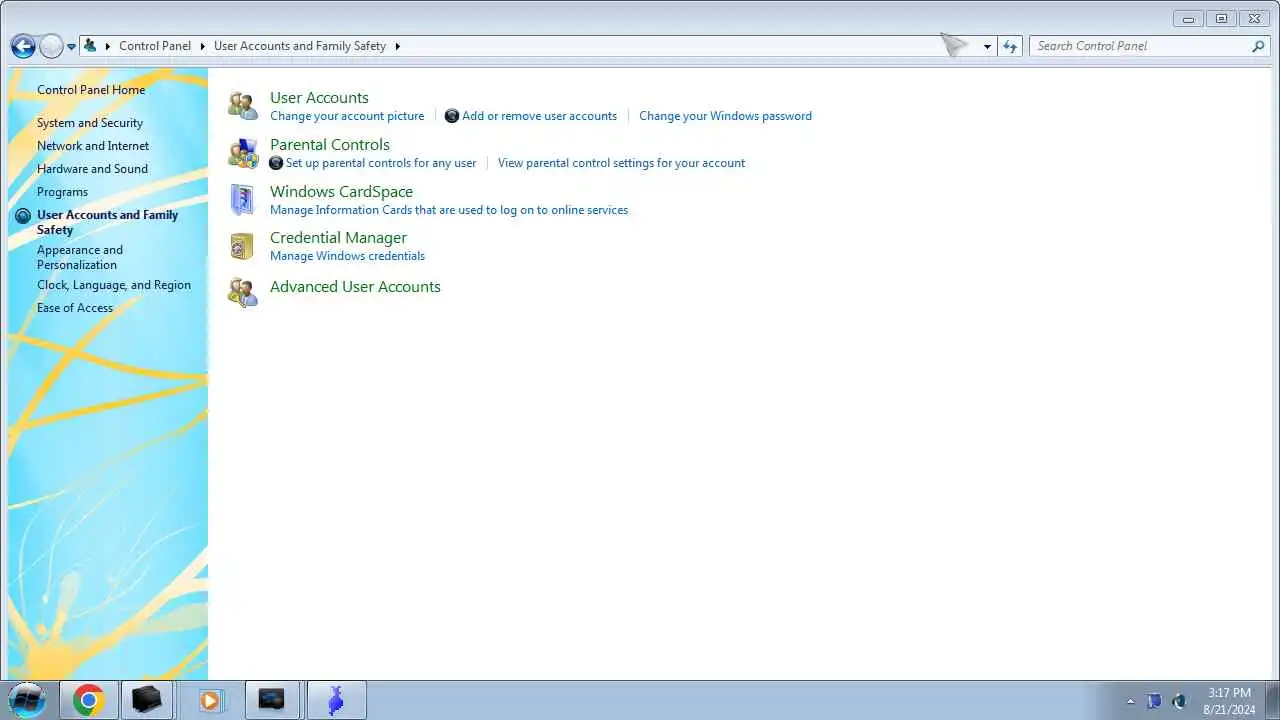Viewport: 1280px width, 720px height.
Task: Click the Credential Manager safe icon
Action: [x=242, y=246]
